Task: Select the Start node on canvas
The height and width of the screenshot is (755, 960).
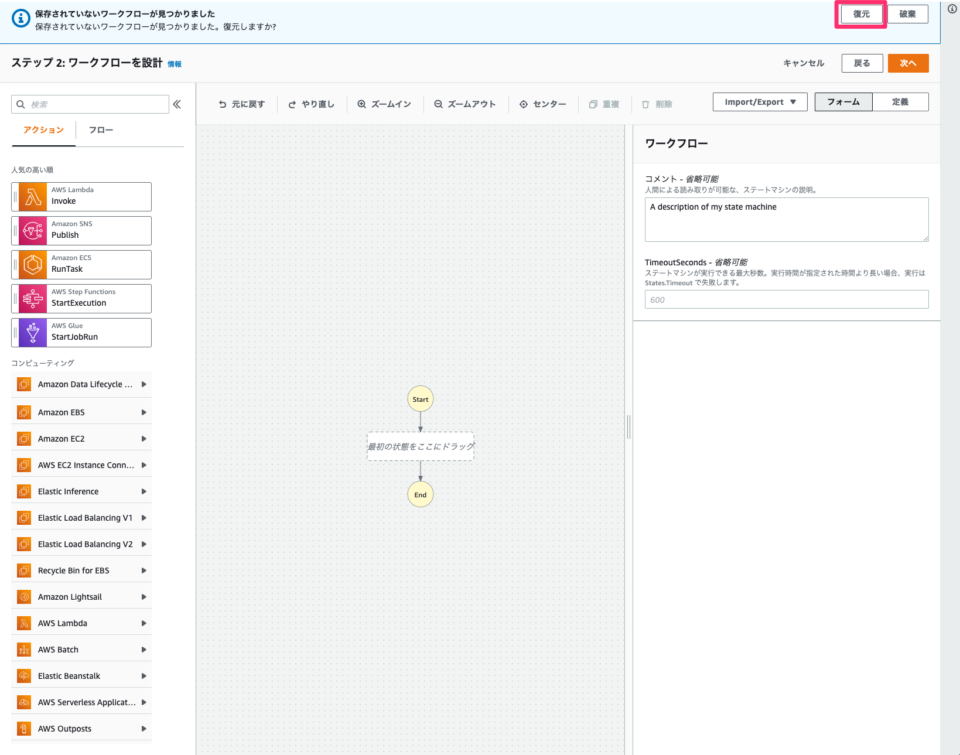Action: coord(420,399)
